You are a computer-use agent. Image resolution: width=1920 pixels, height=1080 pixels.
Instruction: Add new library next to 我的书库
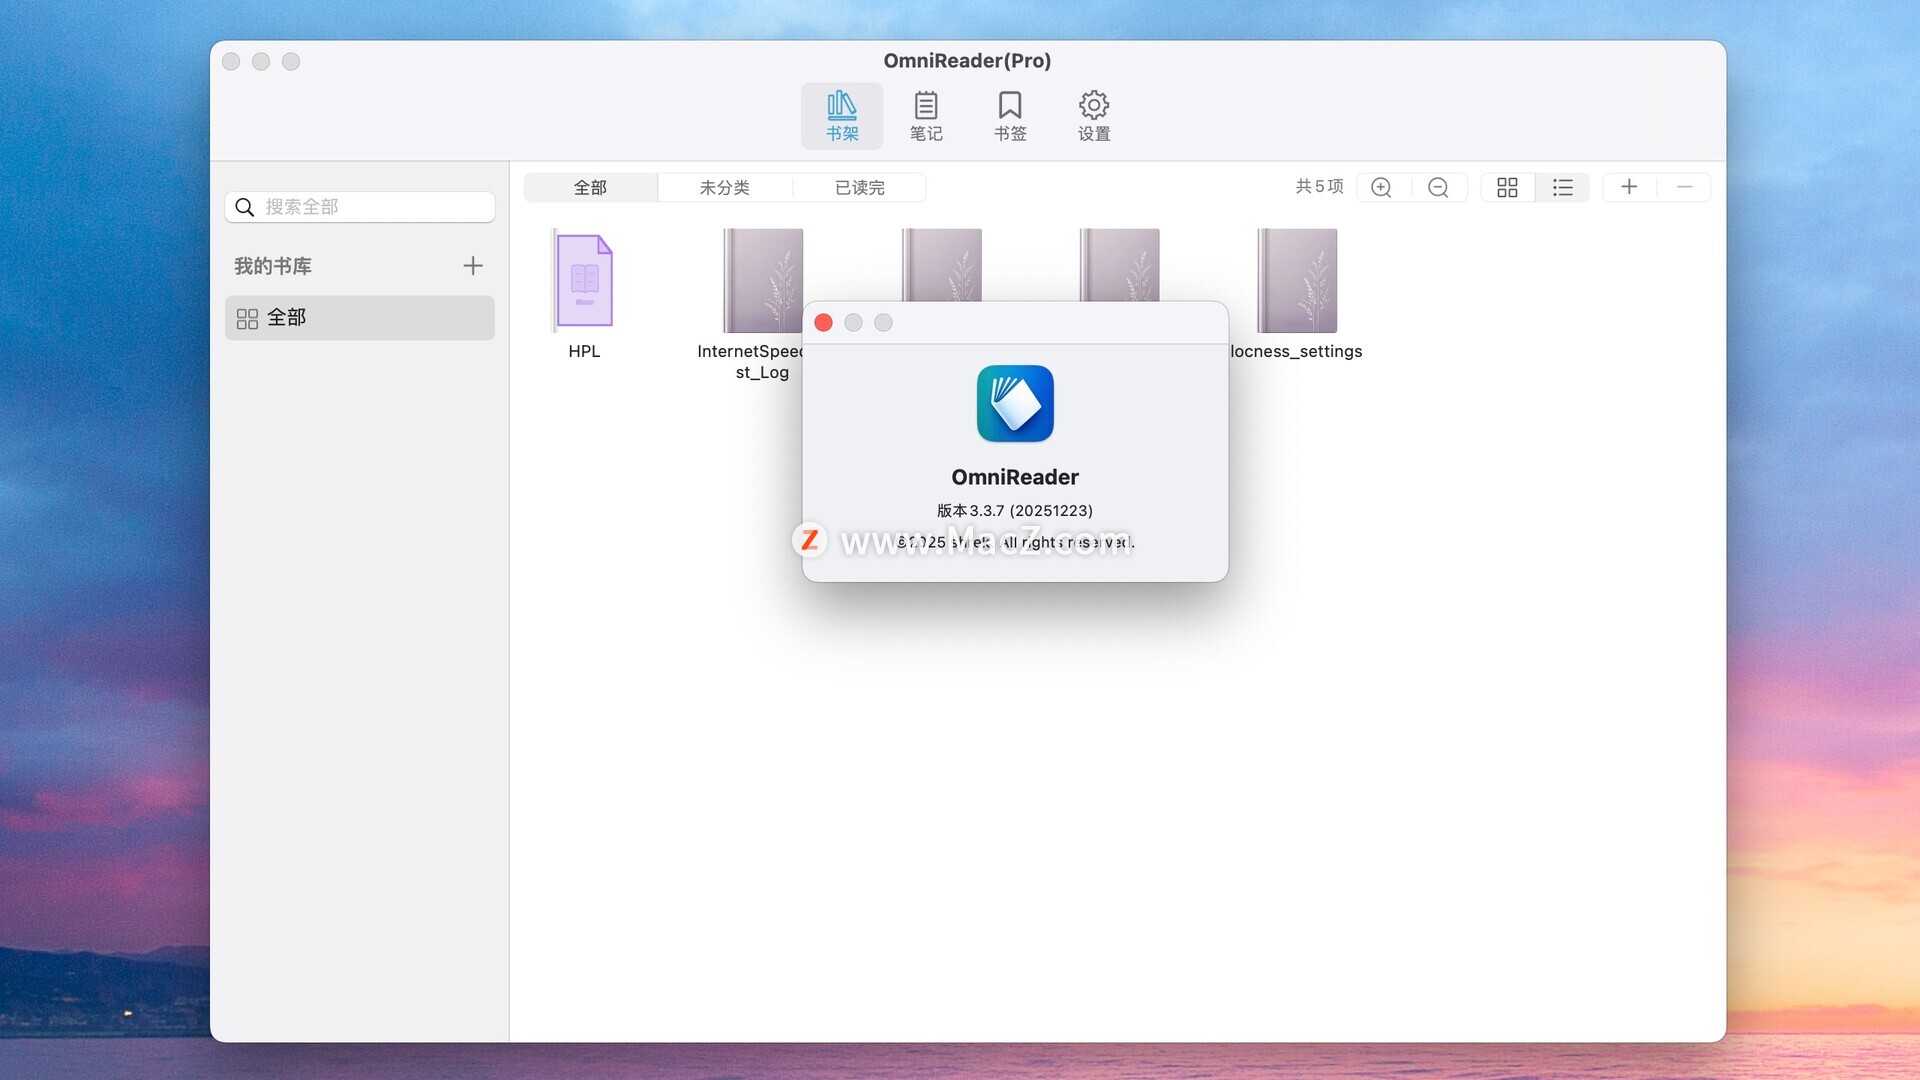[473, 265]
